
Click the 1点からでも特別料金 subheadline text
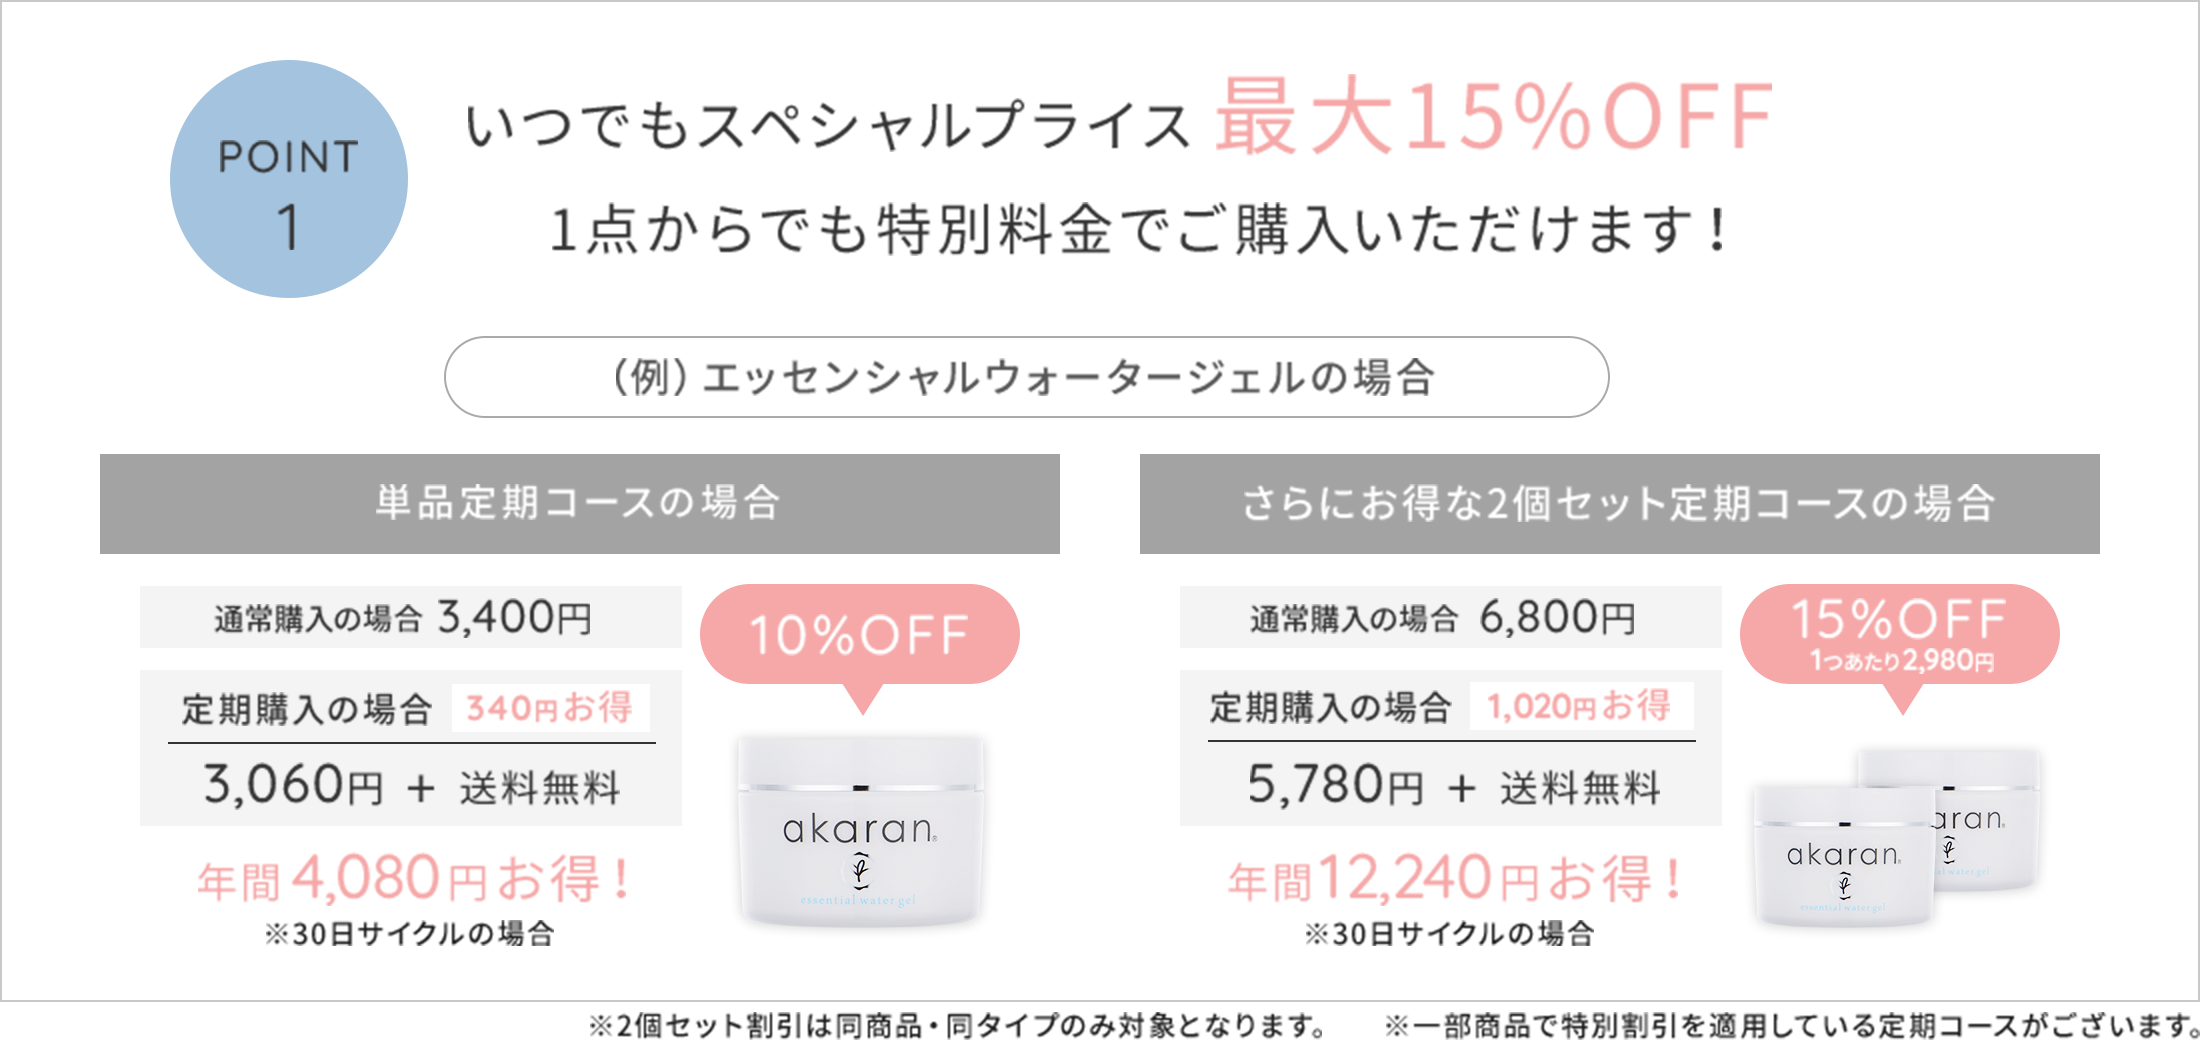[x=1138, y=230]
